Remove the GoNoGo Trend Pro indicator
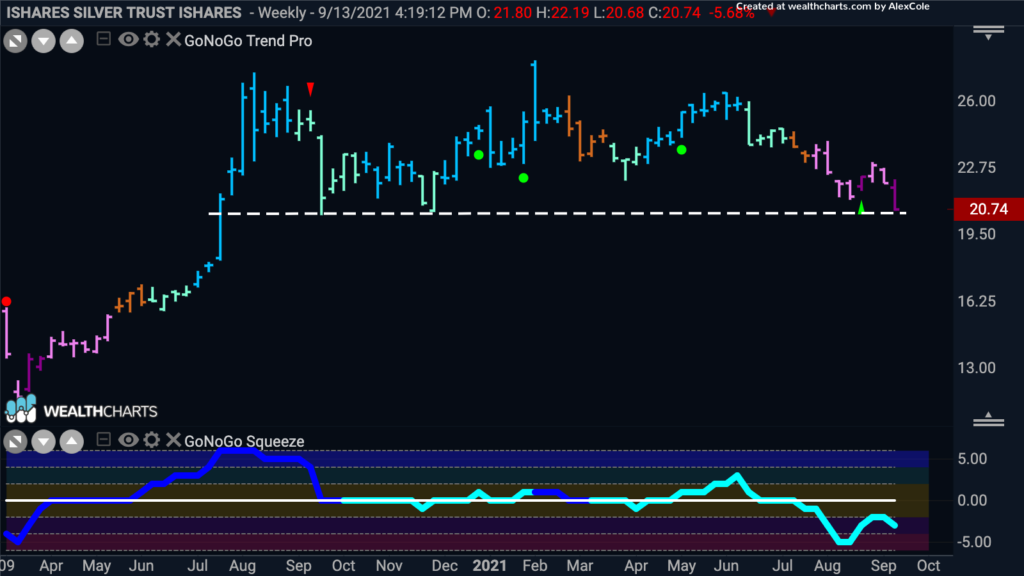Screen dimensions: 1024x576 172,39
